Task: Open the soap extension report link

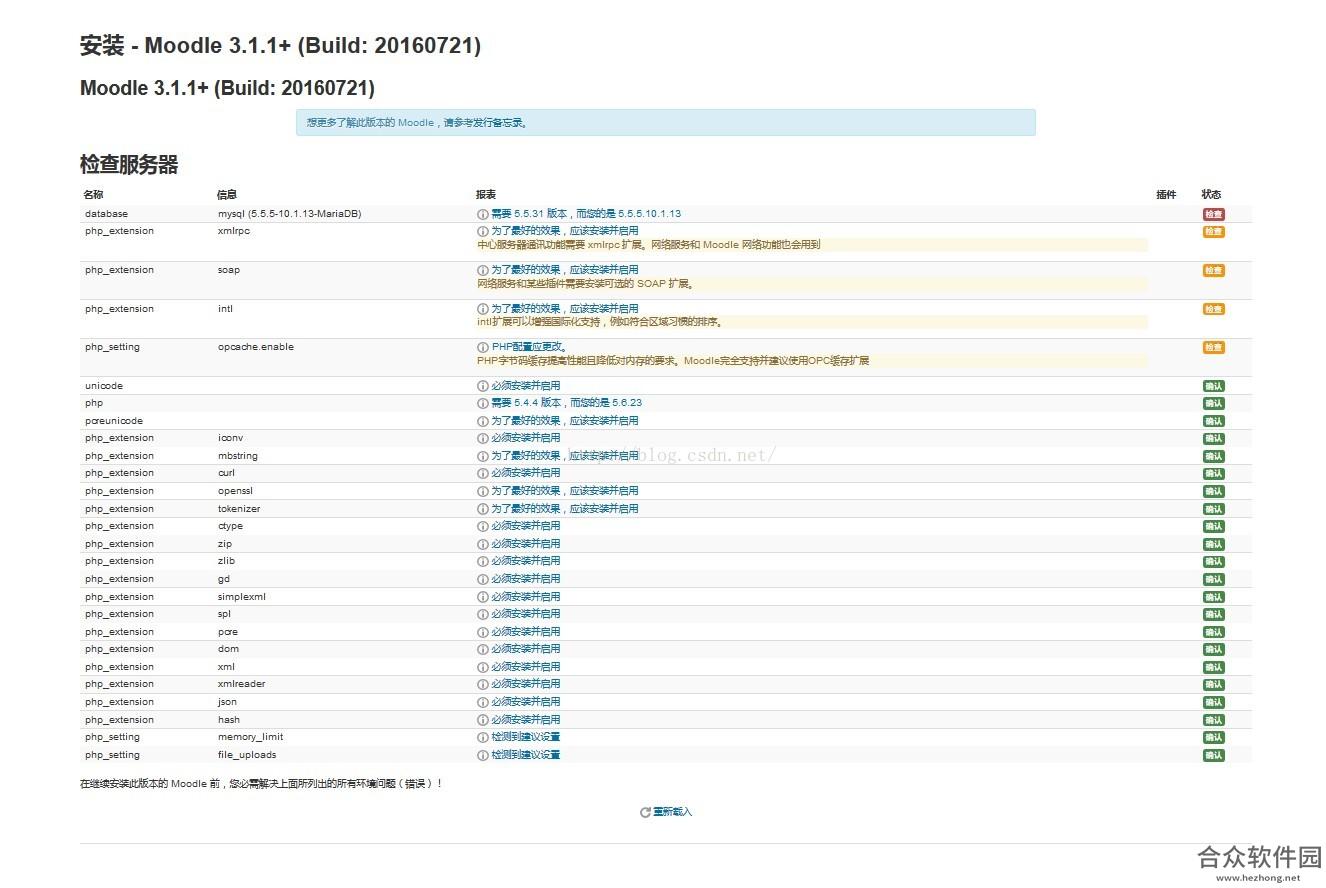Action: [564, 270]
